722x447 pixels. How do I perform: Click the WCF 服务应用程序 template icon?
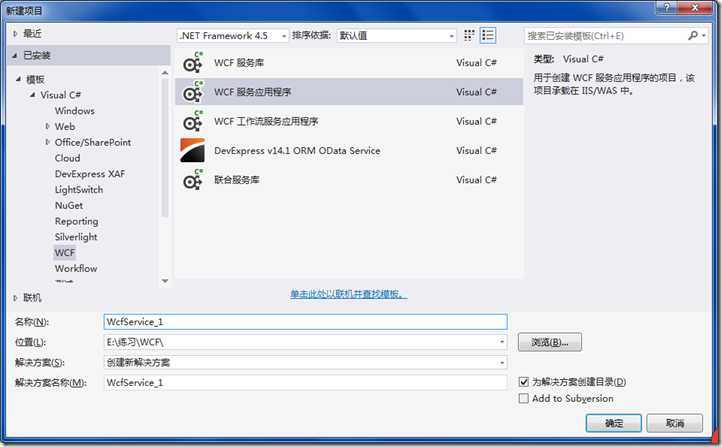pyautogui.click(x=192, y=92)
